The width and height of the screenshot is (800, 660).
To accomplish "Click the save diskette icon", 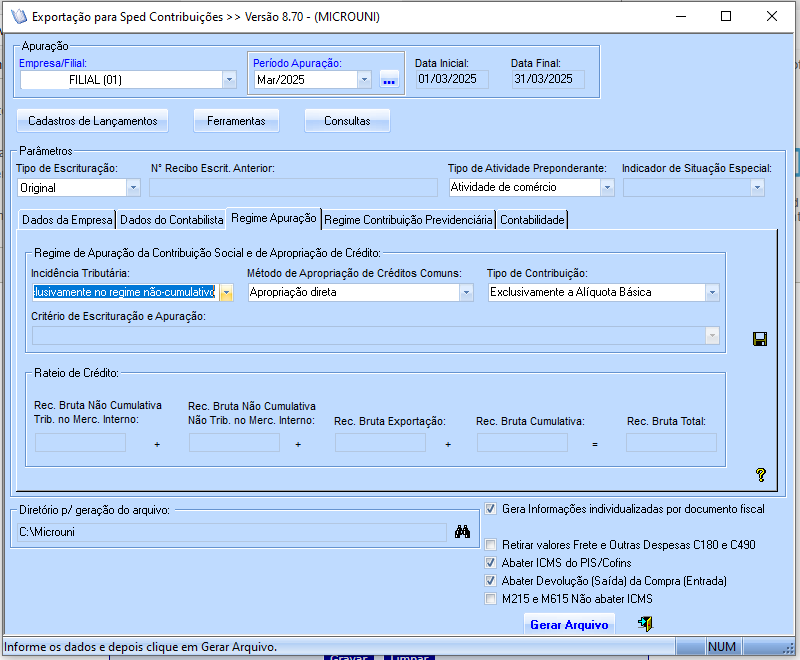I will tap(760, 339).
